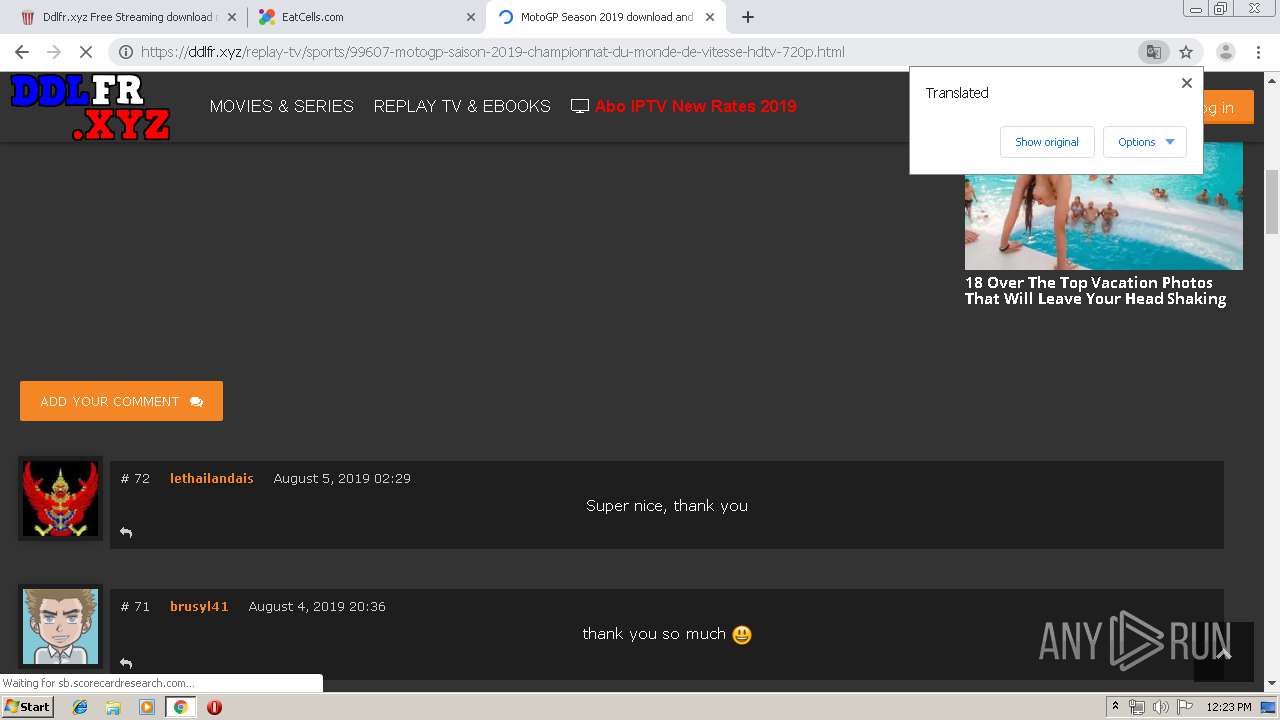Screen dimensions: 1280x720
Task: Open lethailandais user profile link
Action: coord(211,478)
